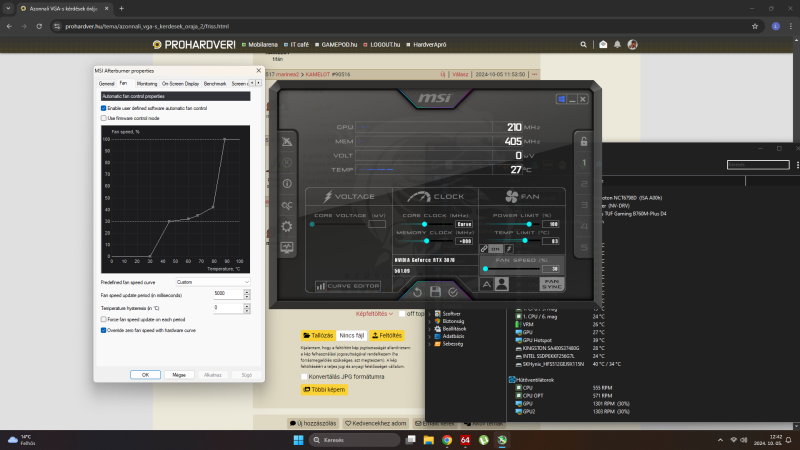Click the save profile floppy icon
Screen dimensions: 800x450
click(x=435, y=291)
